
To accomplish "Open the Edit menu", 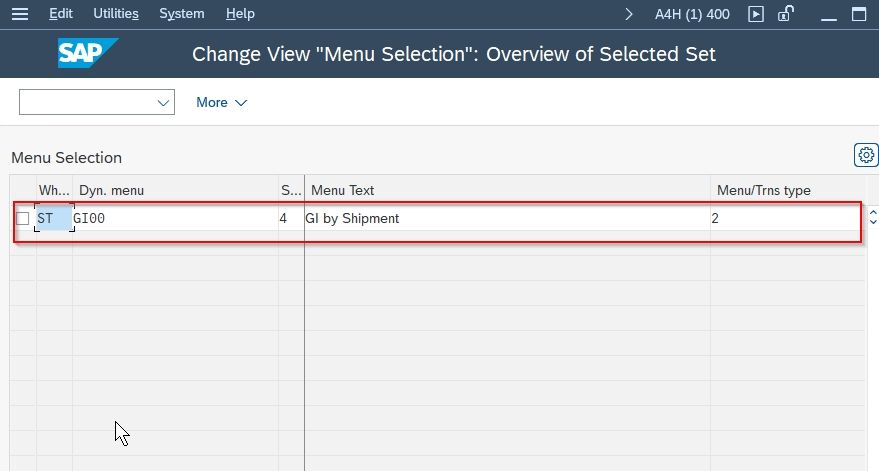I will point(61,13).
